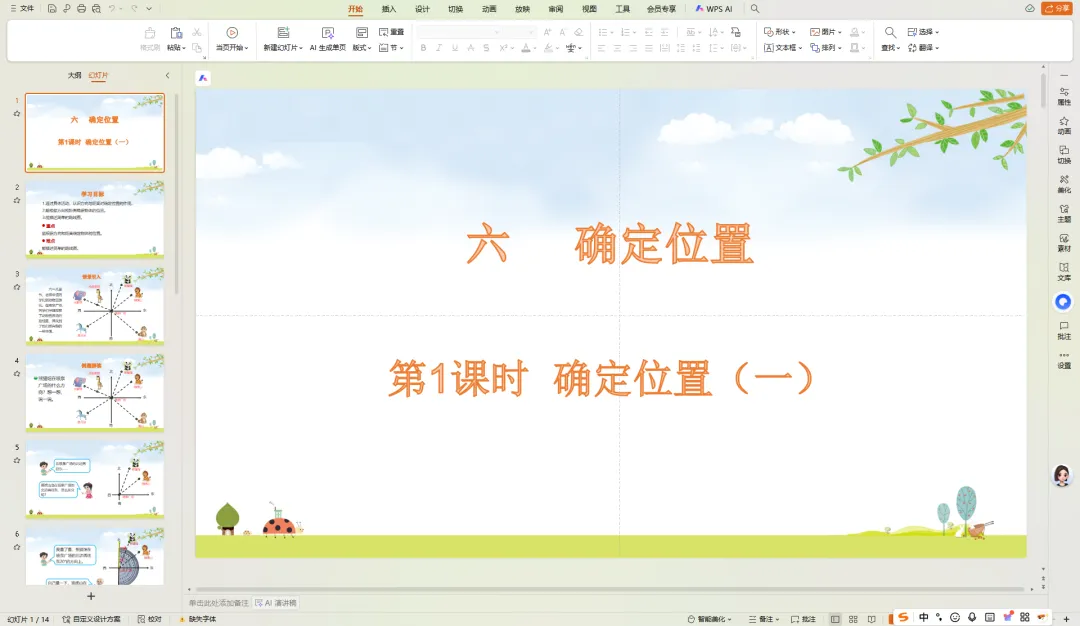Switch to the 动画 ribbon tab
The width and height of the screenshot is (1080, 626).
(489, 9)
